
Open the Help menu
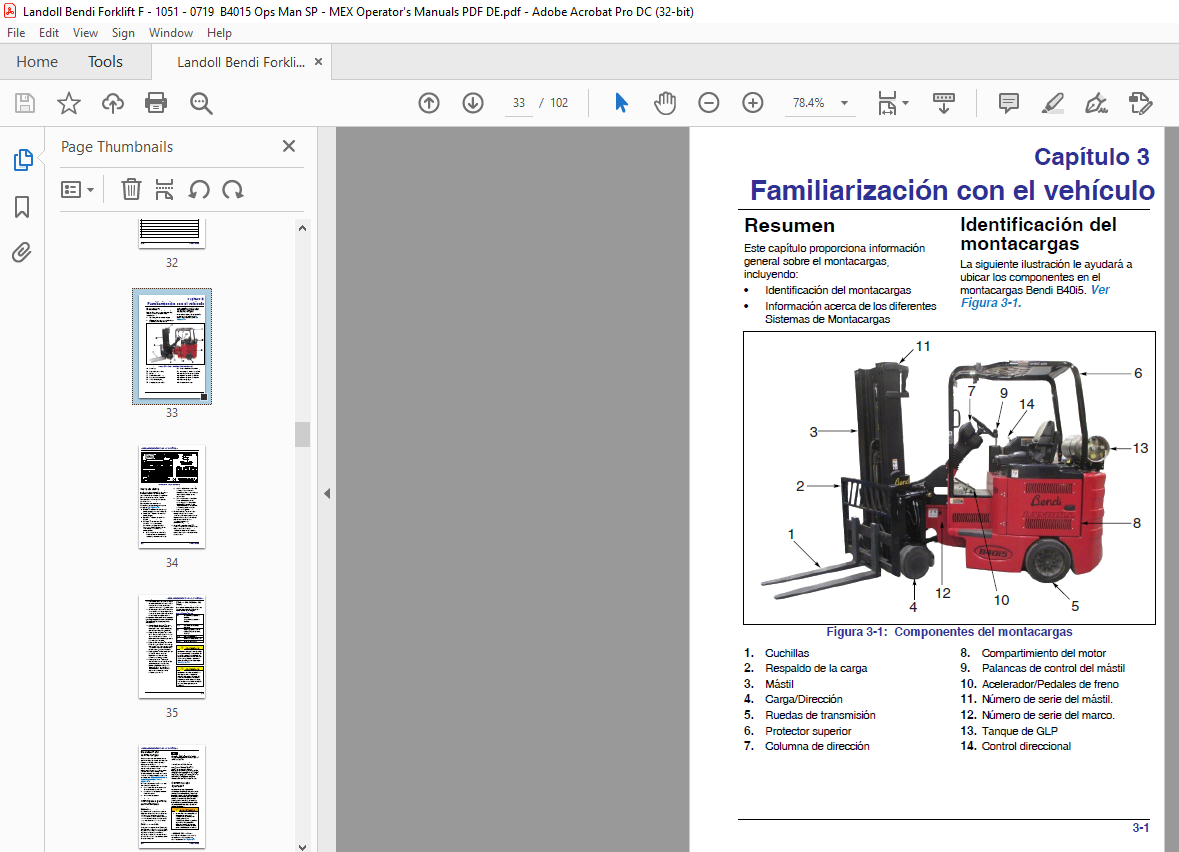(220, 33)
